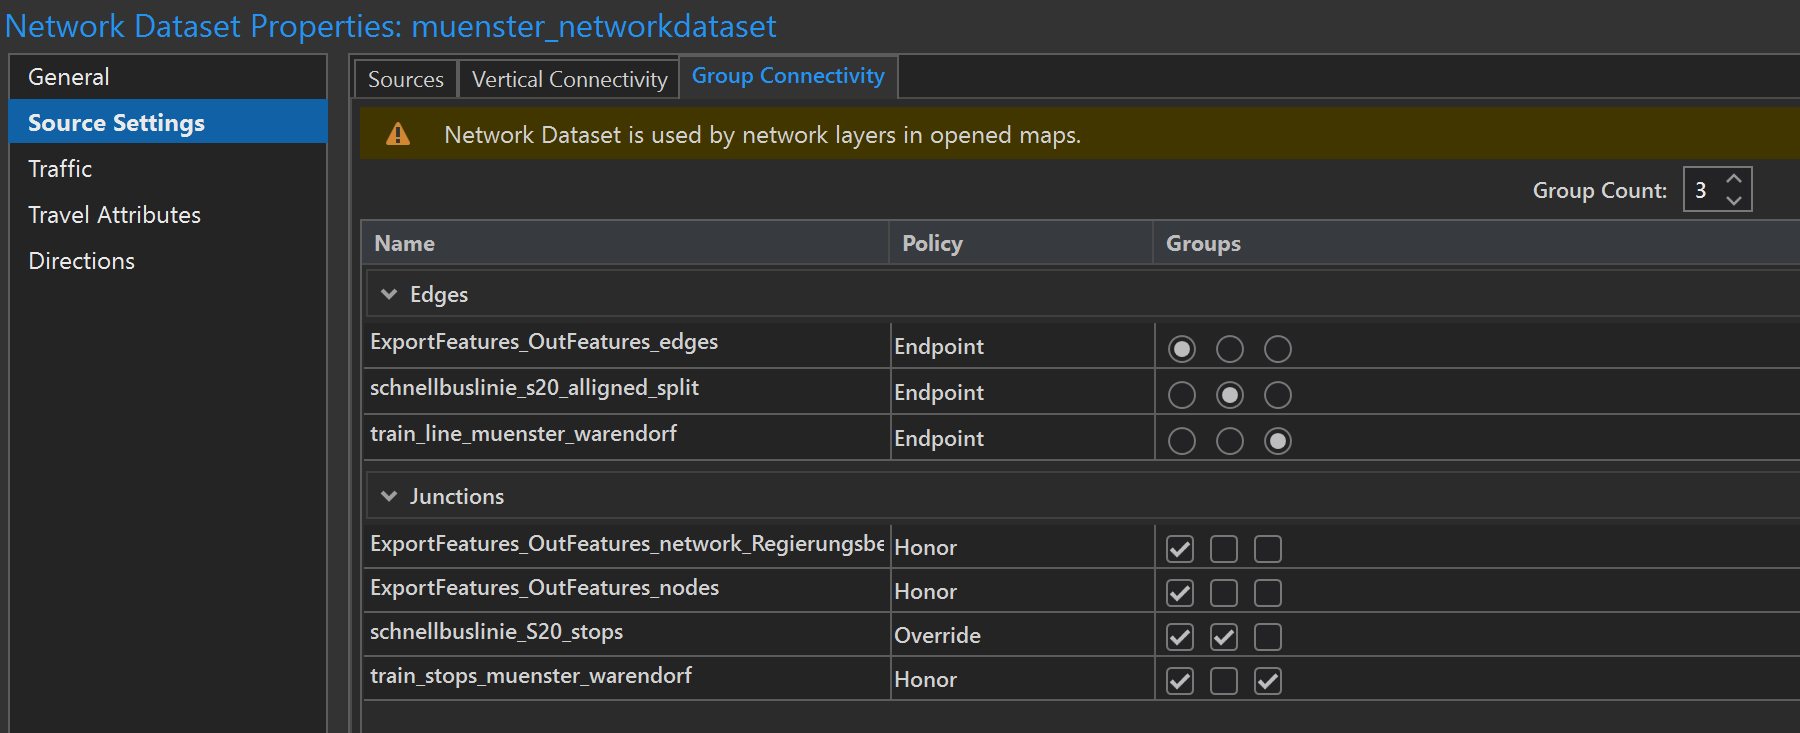Click the Group Count number field

click(1702, 190)
